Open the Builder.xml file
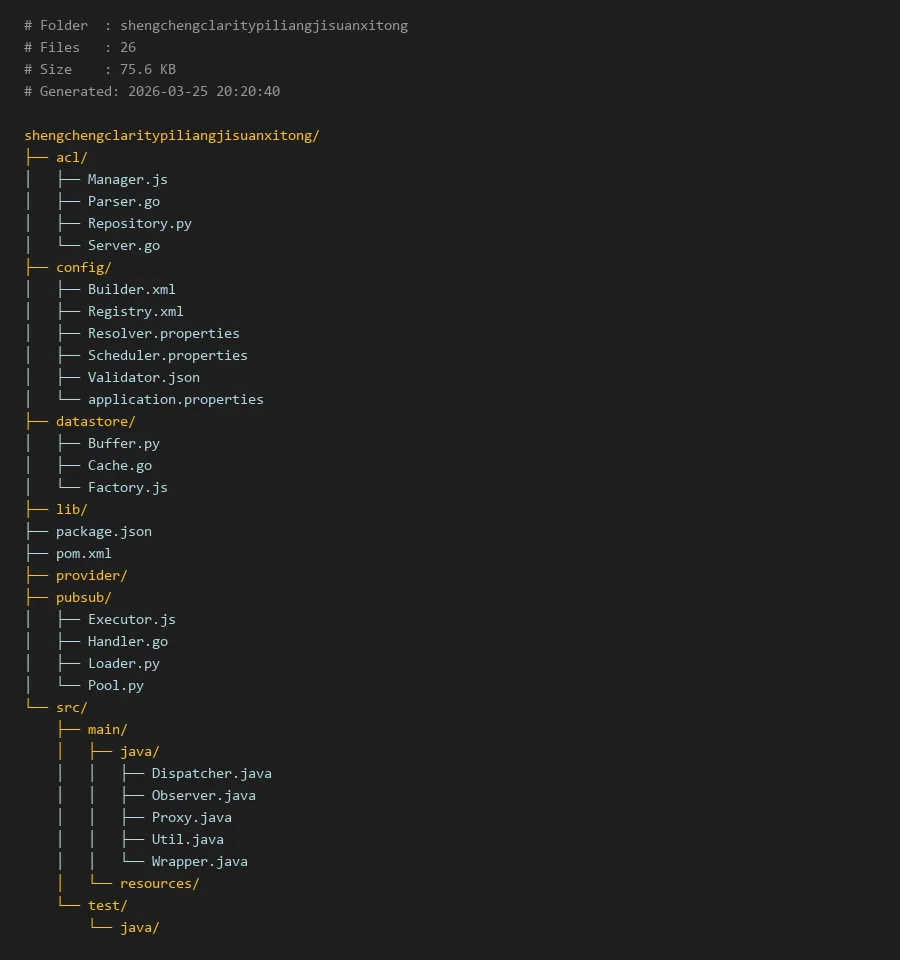The height and width of the screenshot is (960, 900). [x=131, y=290]
